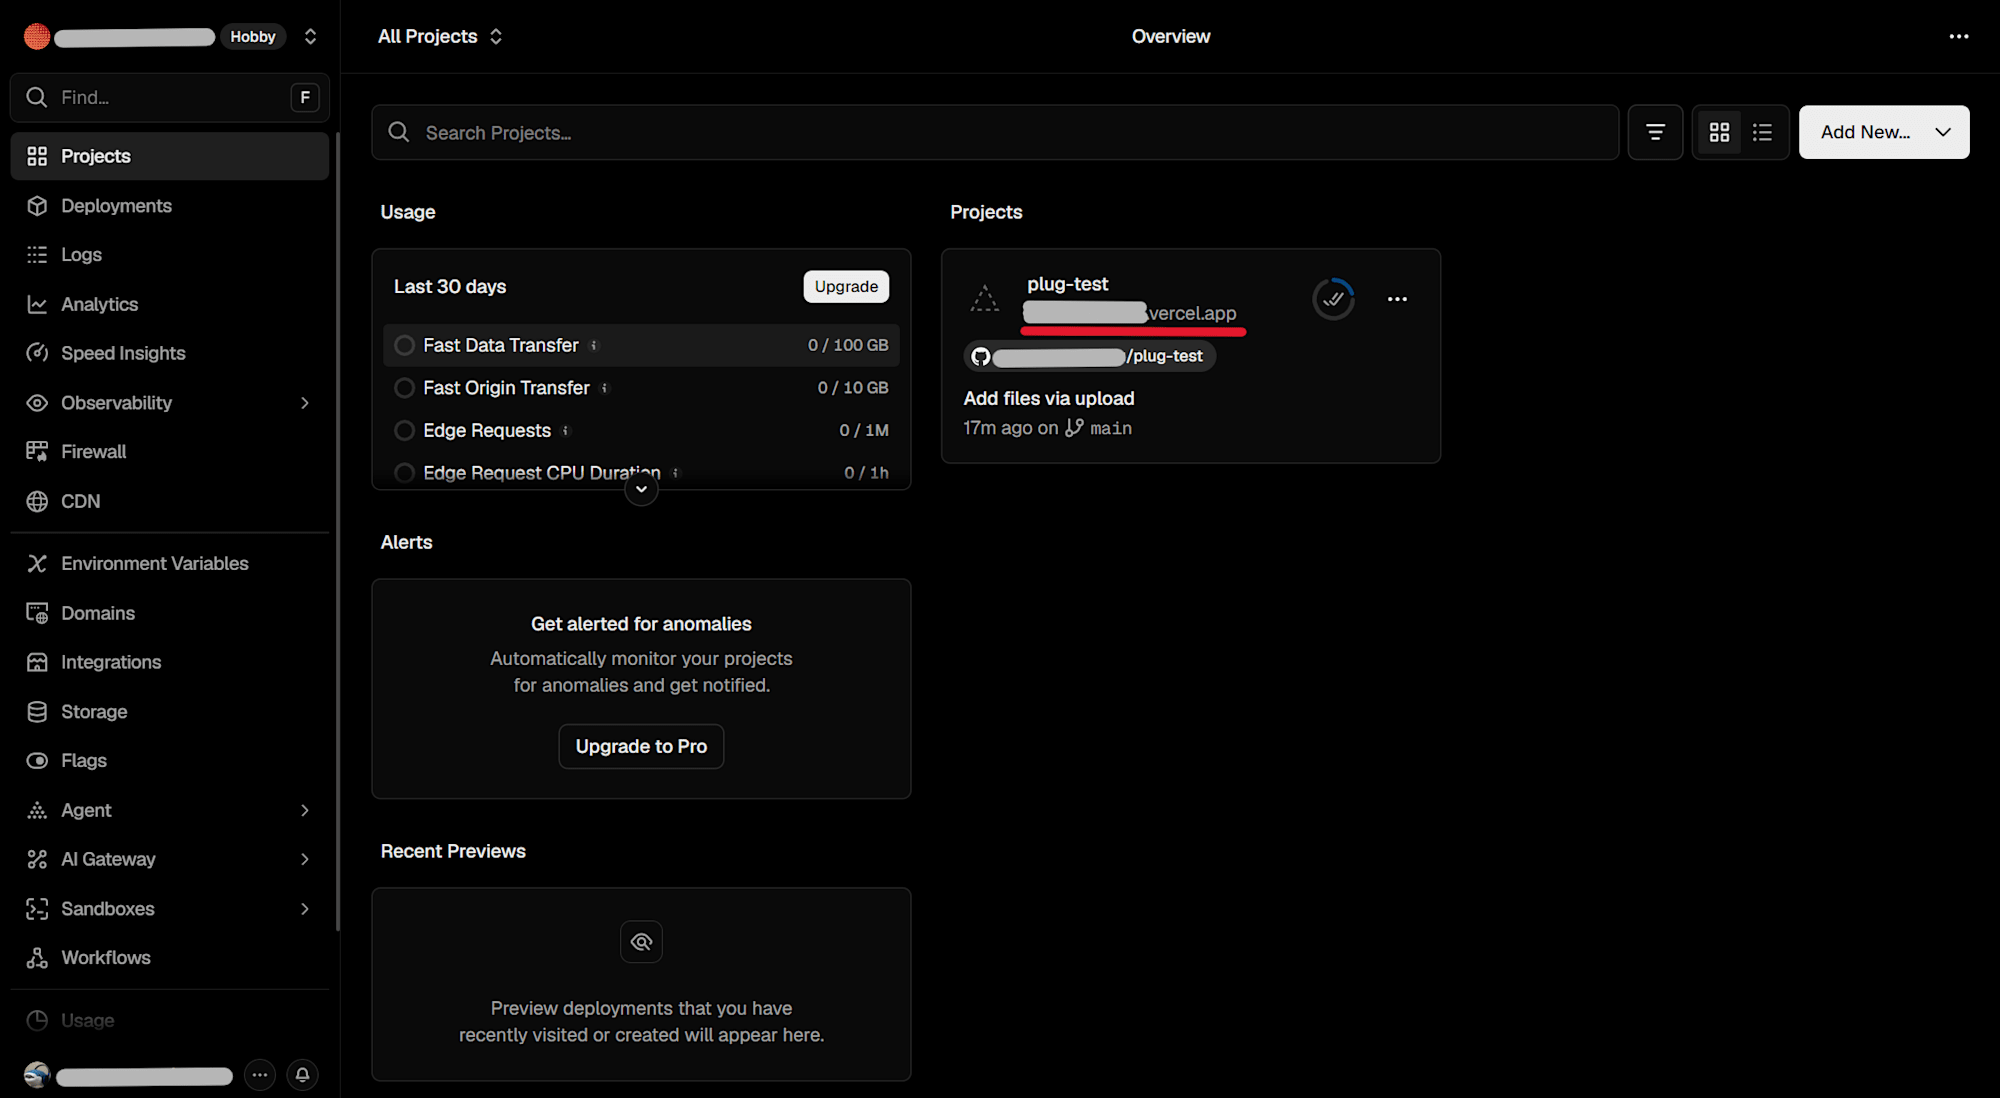This screenshot has width=2000, height=1098.
Task: Select the Edge Request CPU Duration circle
Action: point(404,472)
